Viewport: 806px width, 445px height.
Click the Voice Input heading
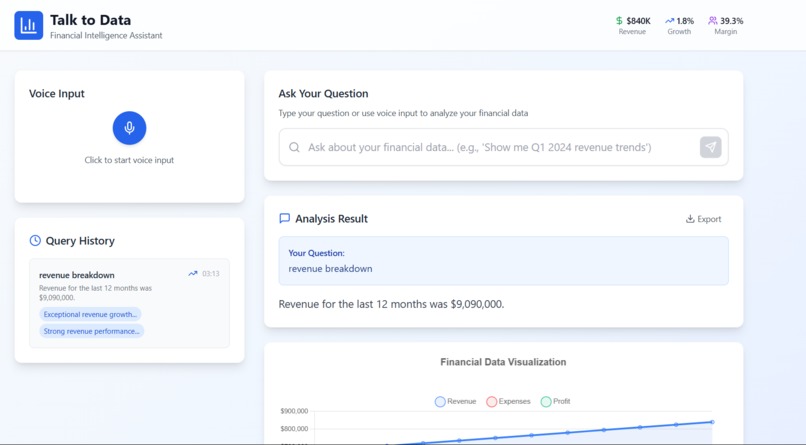(x=57, y=94)
